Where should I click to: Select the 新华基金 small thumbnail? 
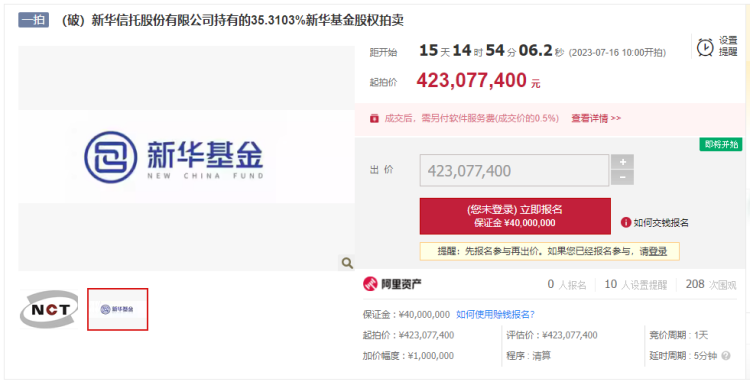[118, 309]
